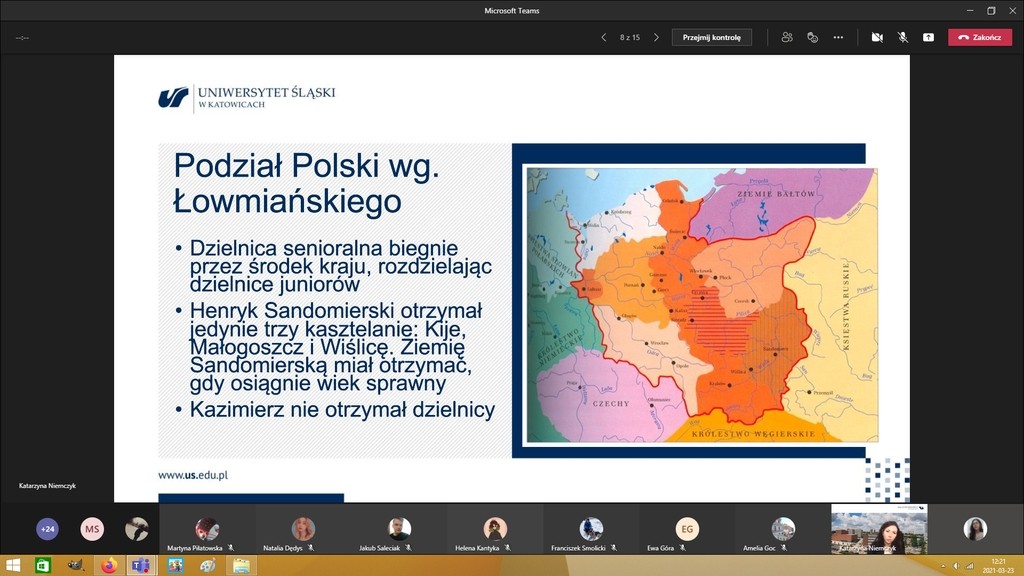Switch to Microsoft Teams taskbar icon
1024x576 pixels.
(141, 566)
